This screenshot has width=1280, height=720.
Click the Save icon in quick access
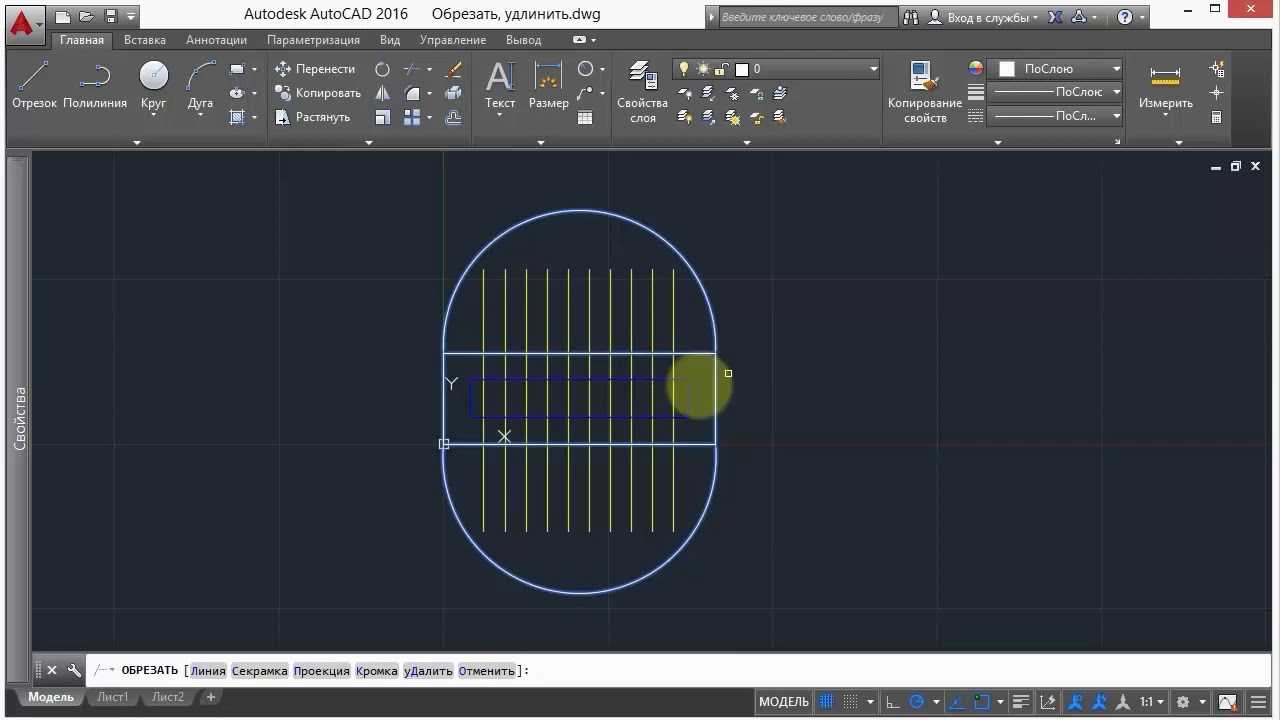[x=110, y=16]
